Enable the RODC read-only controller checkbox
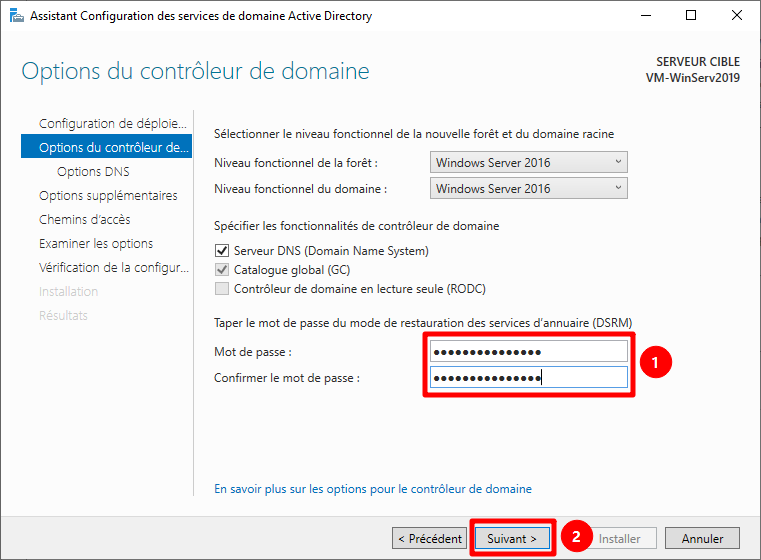The width and height of the screenshot is (761, 560). (x=222, y=289)
